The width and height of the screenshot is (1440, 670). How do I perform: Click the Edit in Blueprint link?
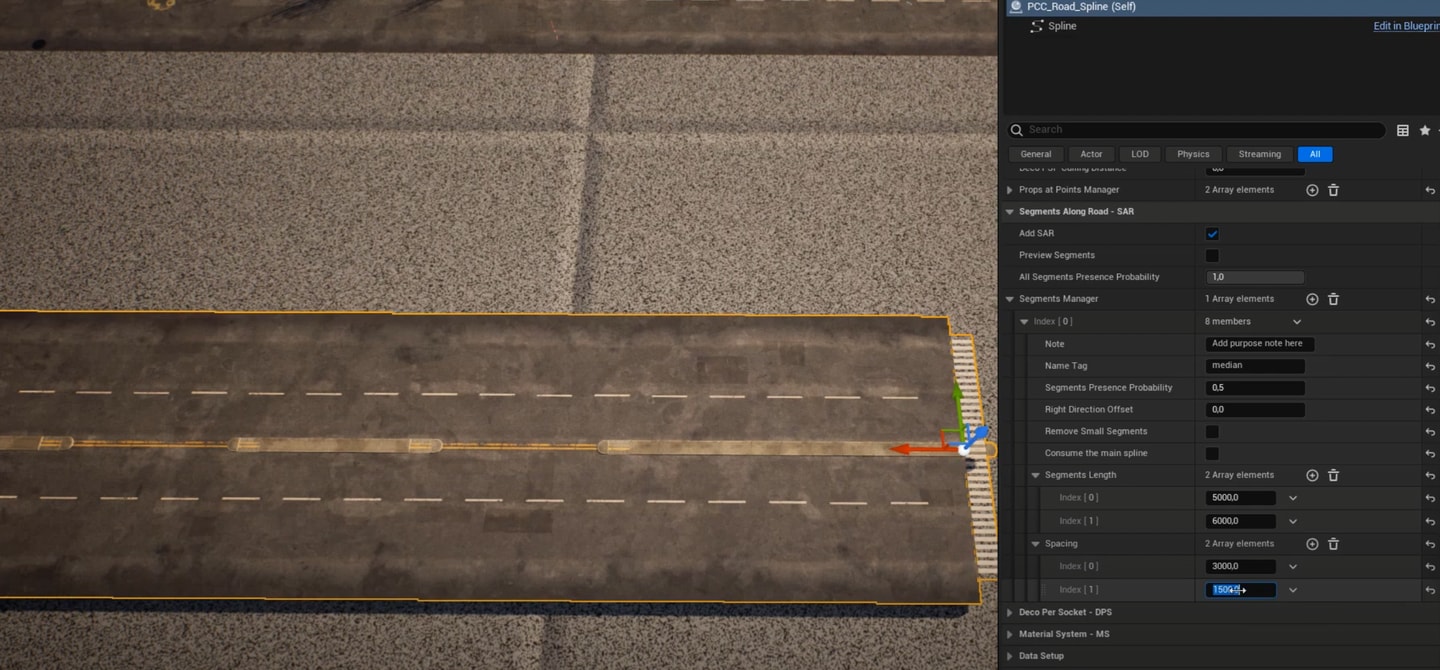click(x=1405, y=26)
